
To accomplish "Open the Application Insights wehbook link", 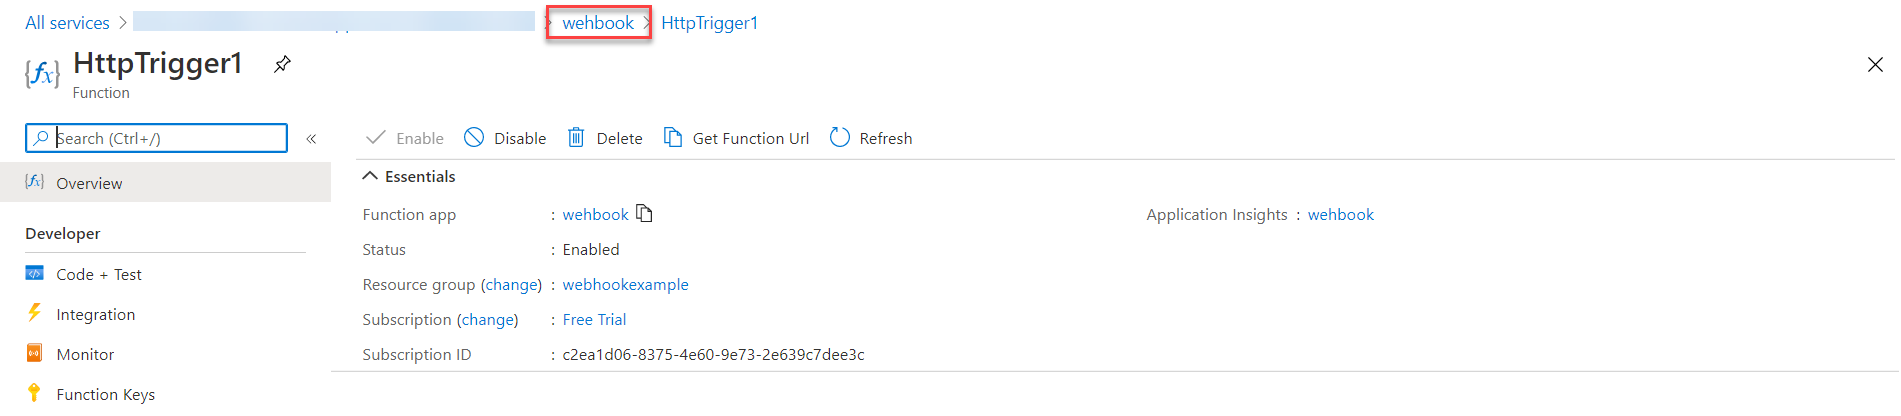I will (1340, 214).
